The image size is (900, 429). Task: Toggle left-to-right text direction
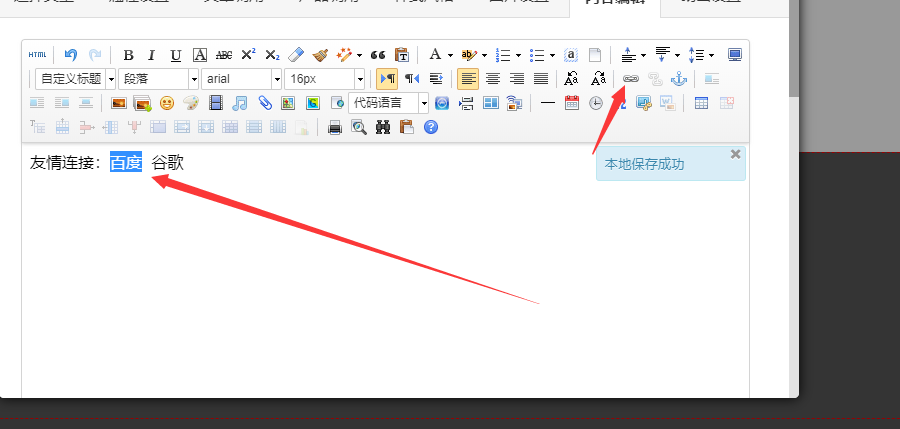pos(387,79)
